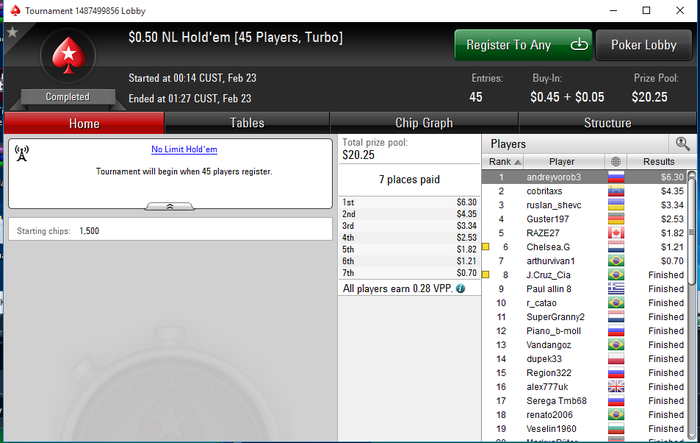Click the Poker Lobby button
Screen dimensions: 700x443
click(x=644, y=45)
